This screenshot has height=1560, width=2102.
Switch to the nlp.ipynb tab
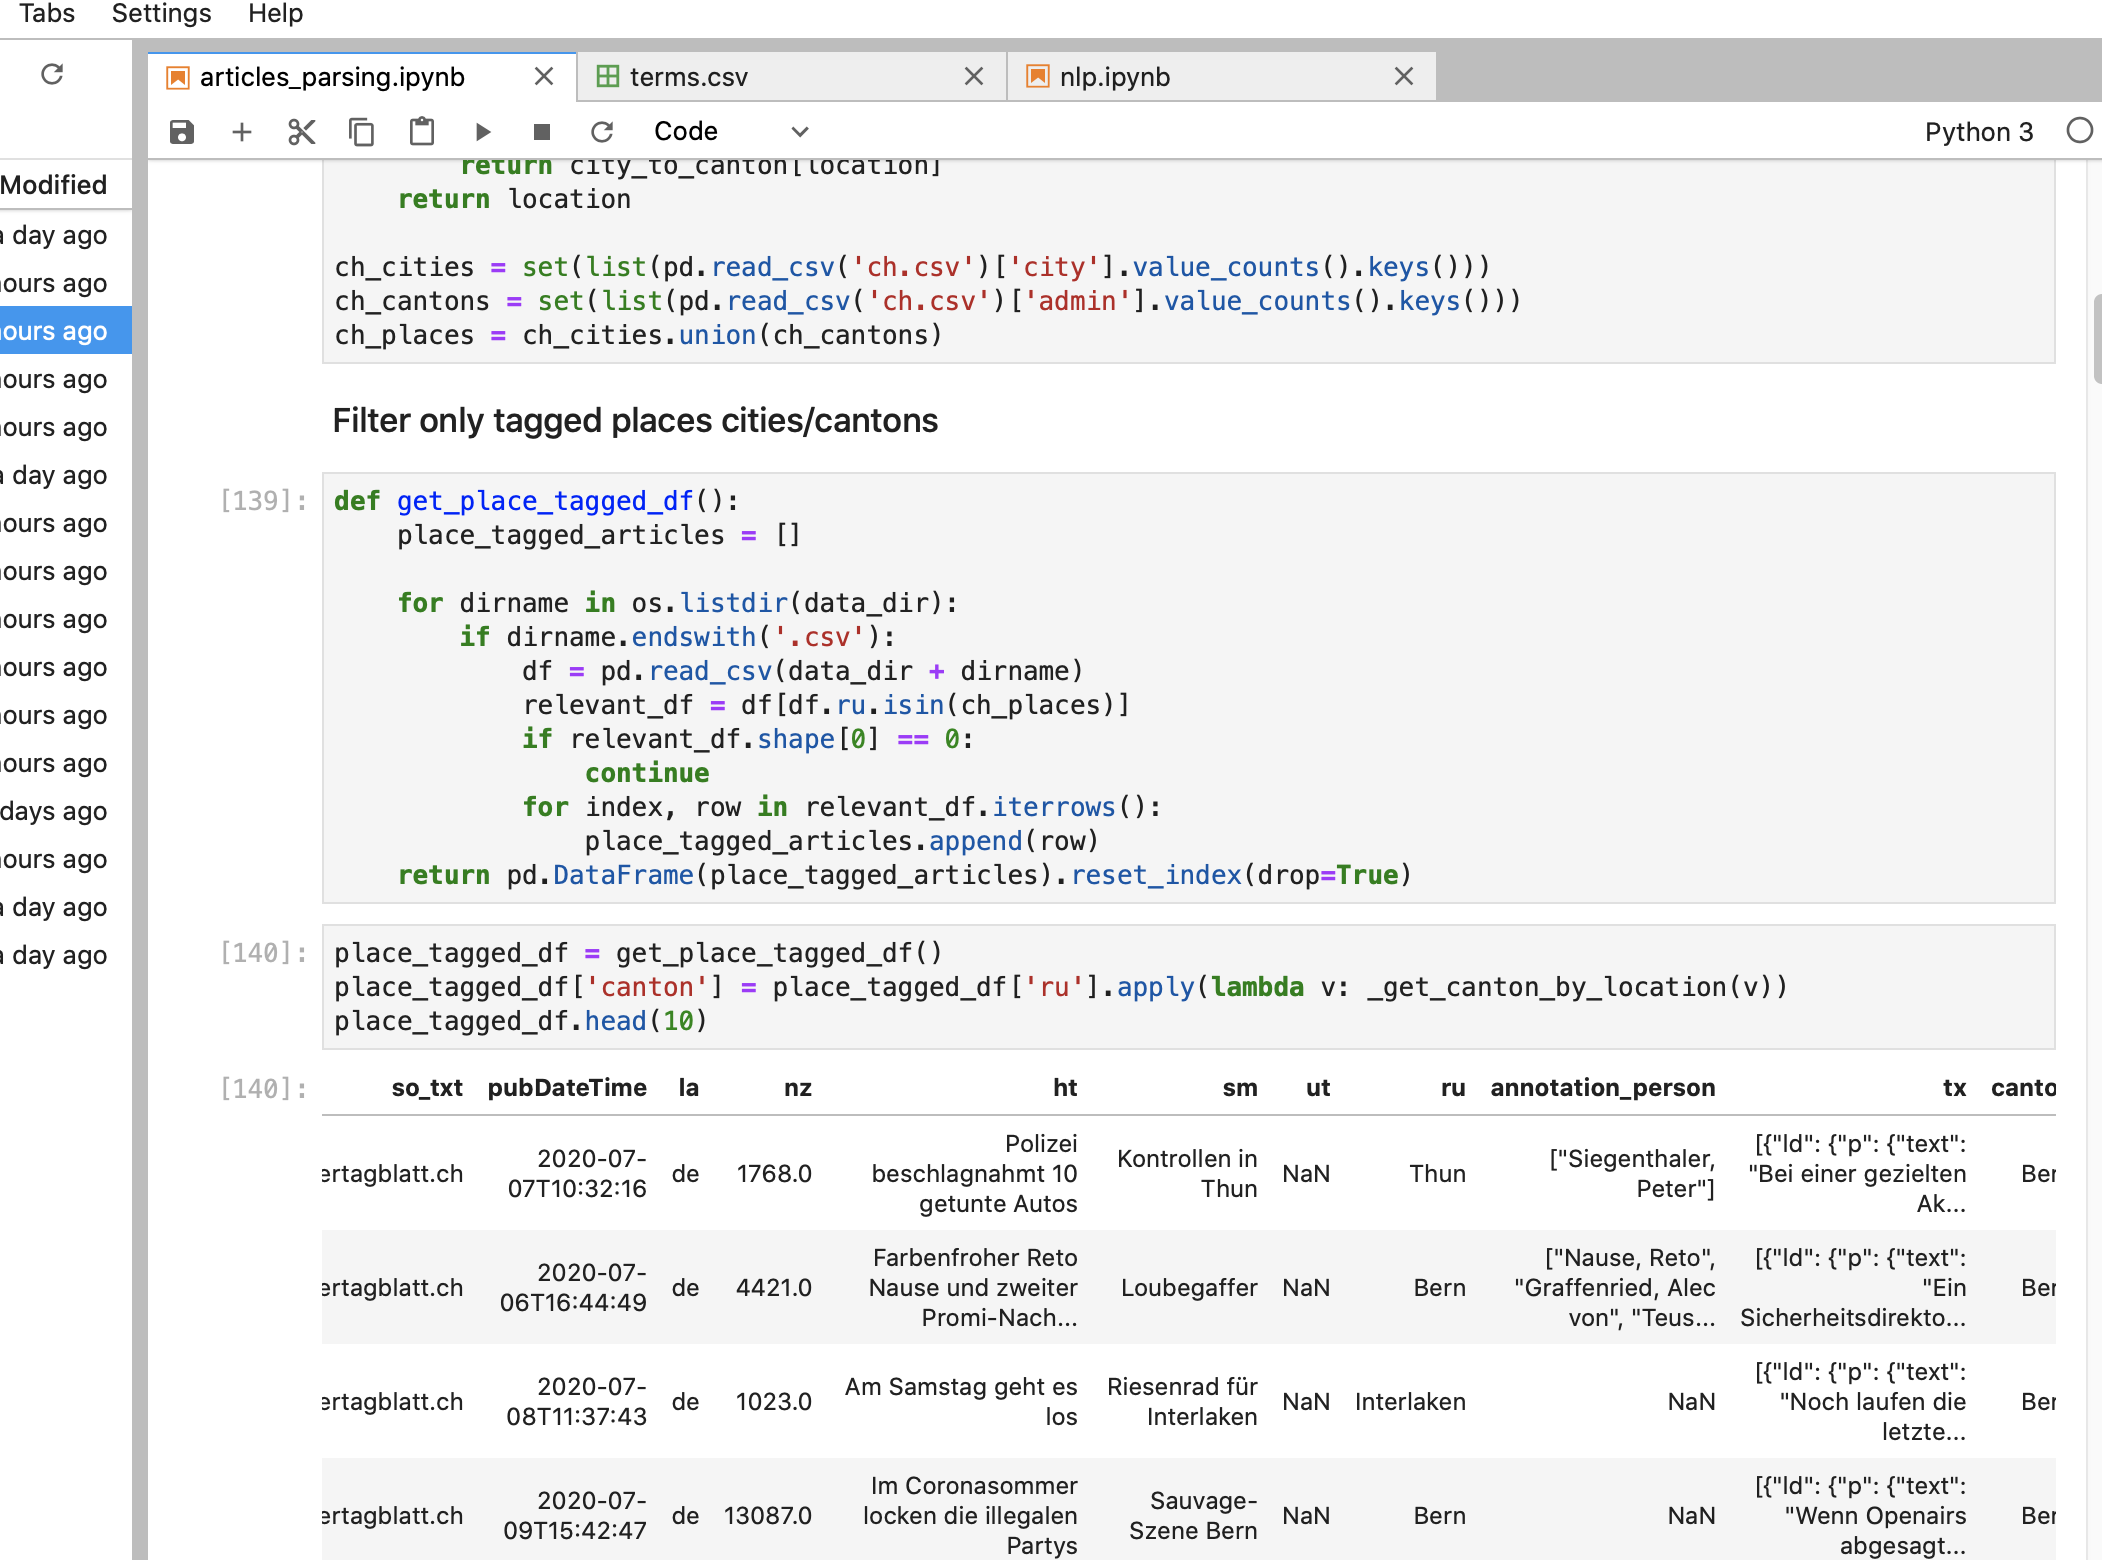pyautogui.click(x=1114, y=77)
